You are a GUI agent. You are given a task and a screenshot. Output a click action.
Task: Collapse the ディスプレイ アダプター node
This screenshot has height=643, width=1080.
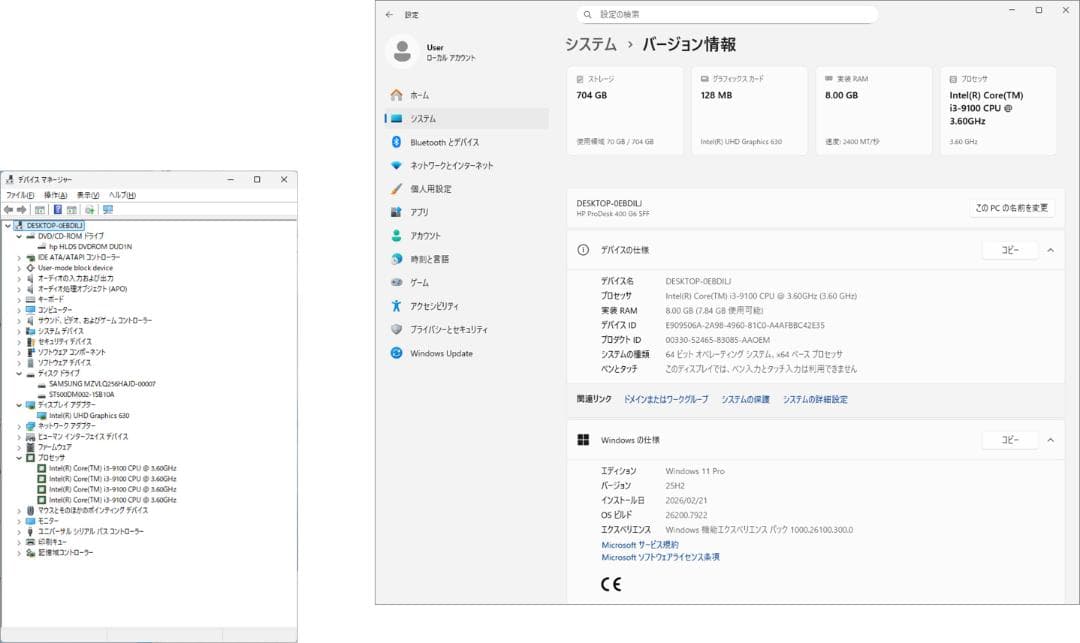tap(19, 405)
